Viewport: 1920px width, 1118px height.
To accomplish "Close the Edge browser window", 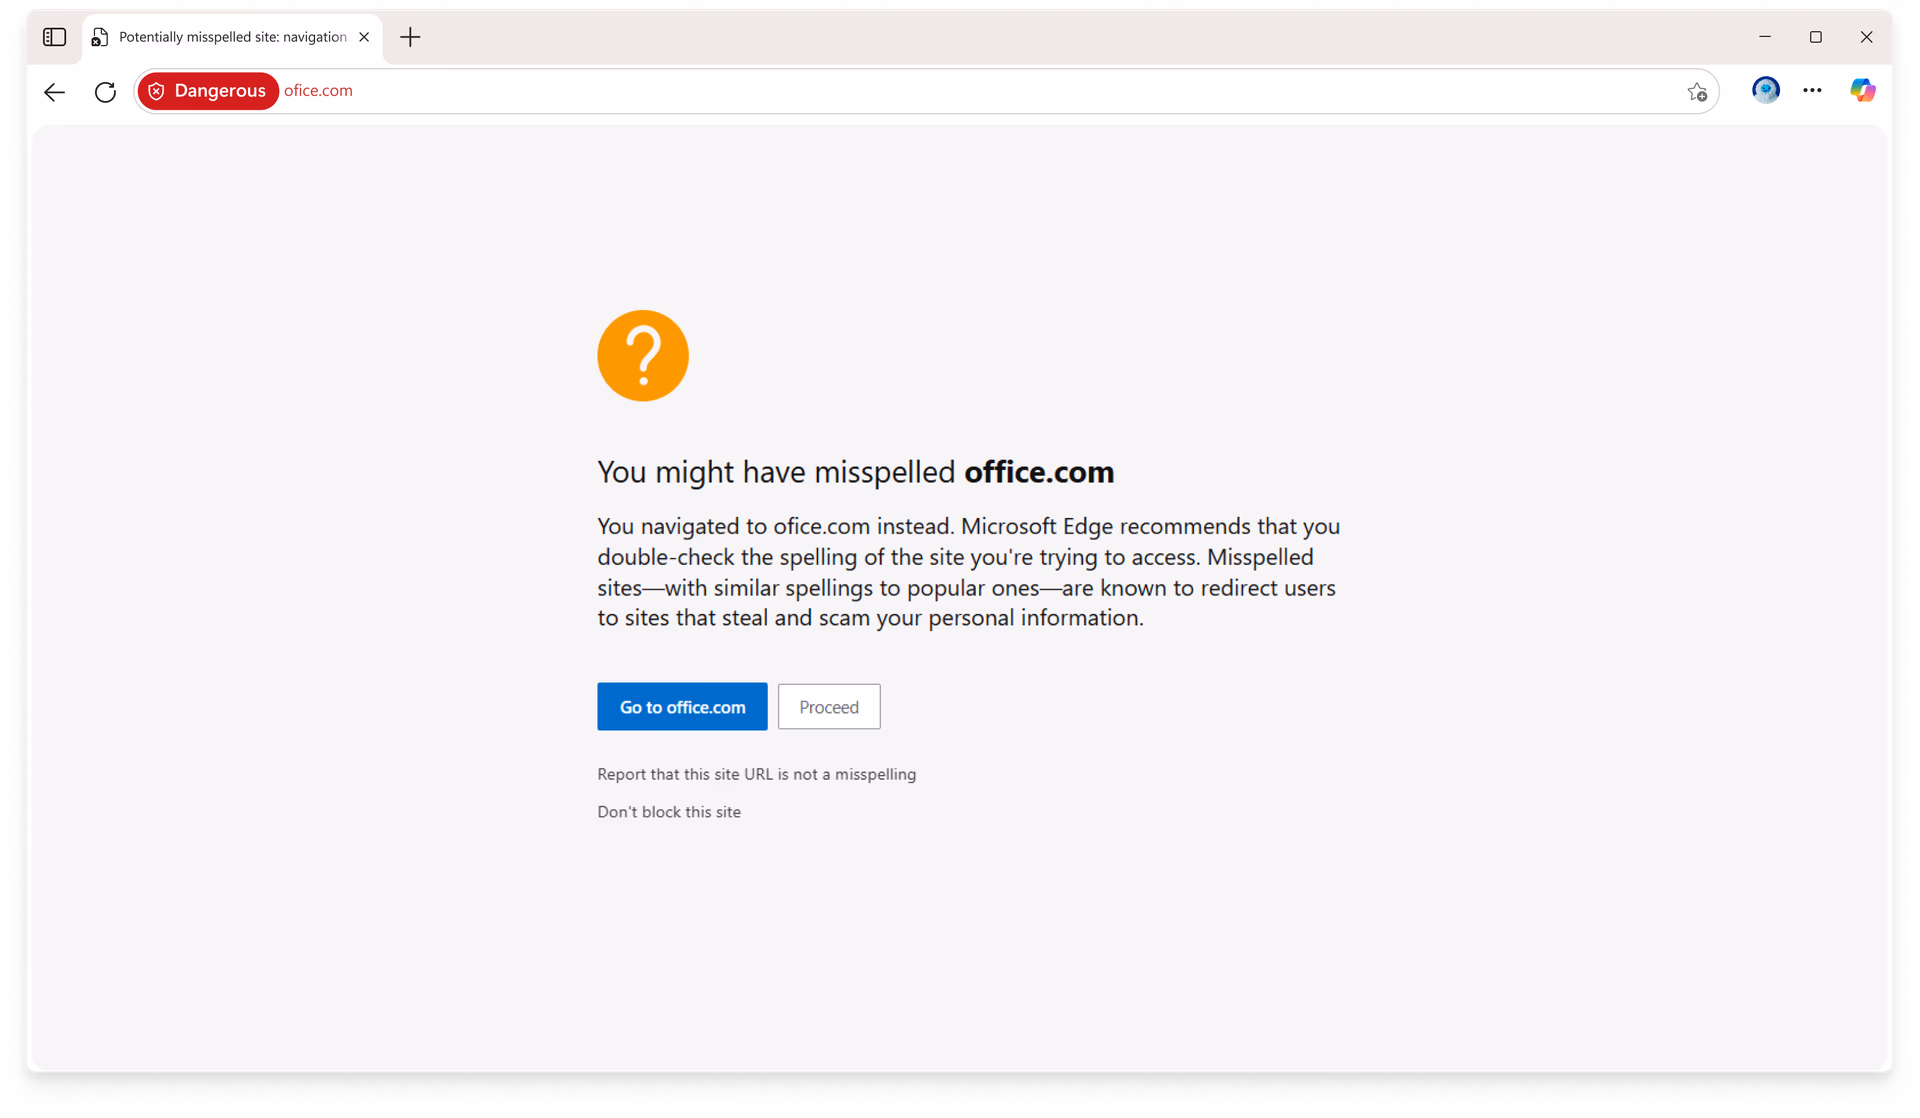I will (1866, 37).
